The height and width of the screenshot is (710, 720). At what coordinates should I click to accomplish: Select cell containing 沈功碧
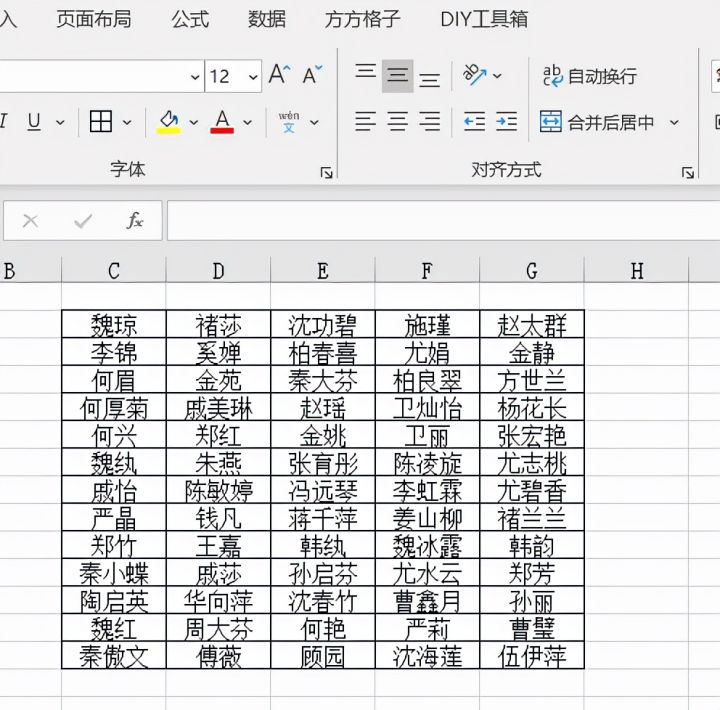tap(323, 324)
